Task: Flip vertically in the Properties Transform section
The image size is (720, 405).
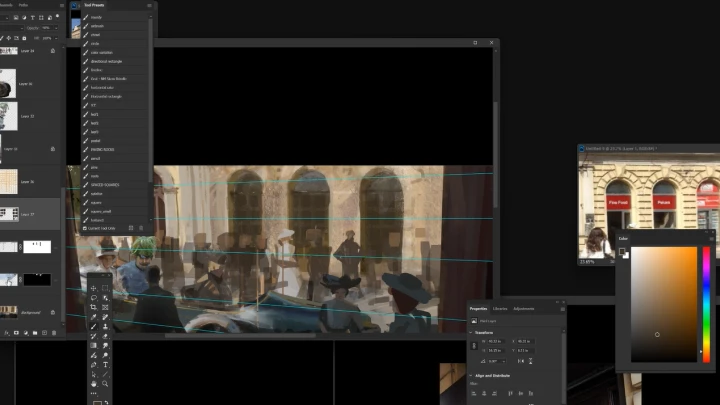Action: (x=530, y=361)
